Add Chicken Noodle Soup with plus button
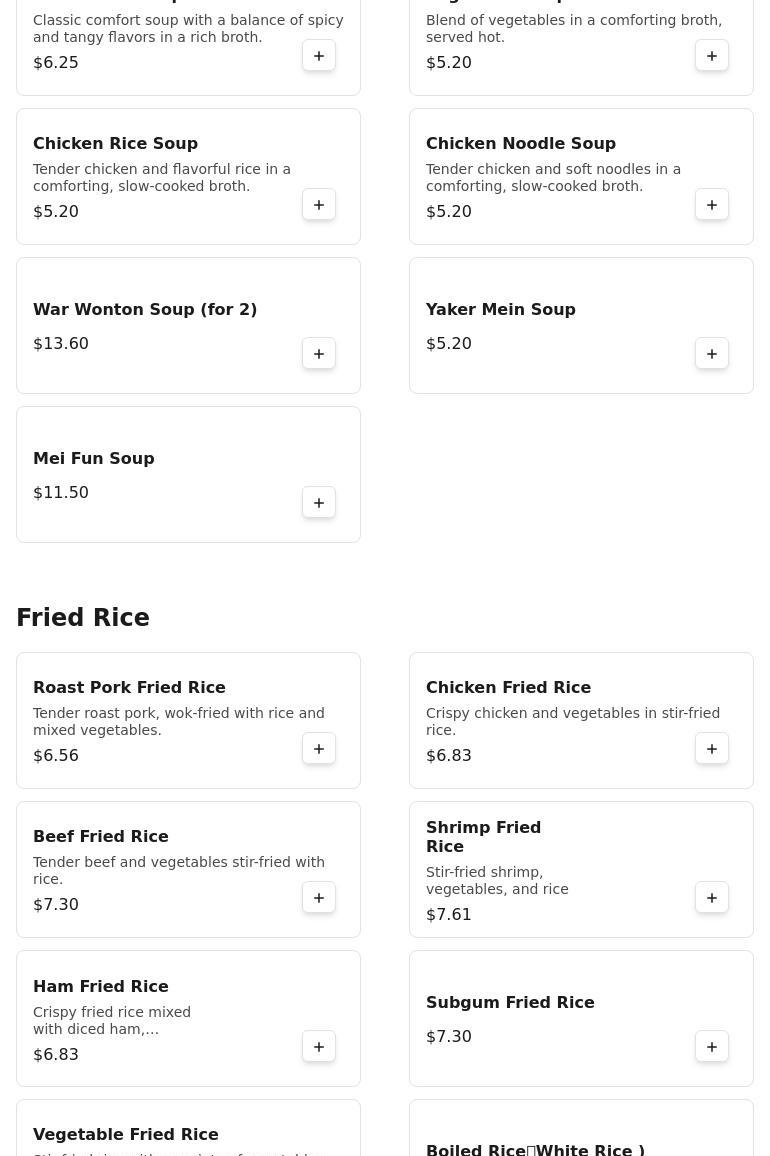This screenshot has height=1156, width=770. tap(712, 205)
